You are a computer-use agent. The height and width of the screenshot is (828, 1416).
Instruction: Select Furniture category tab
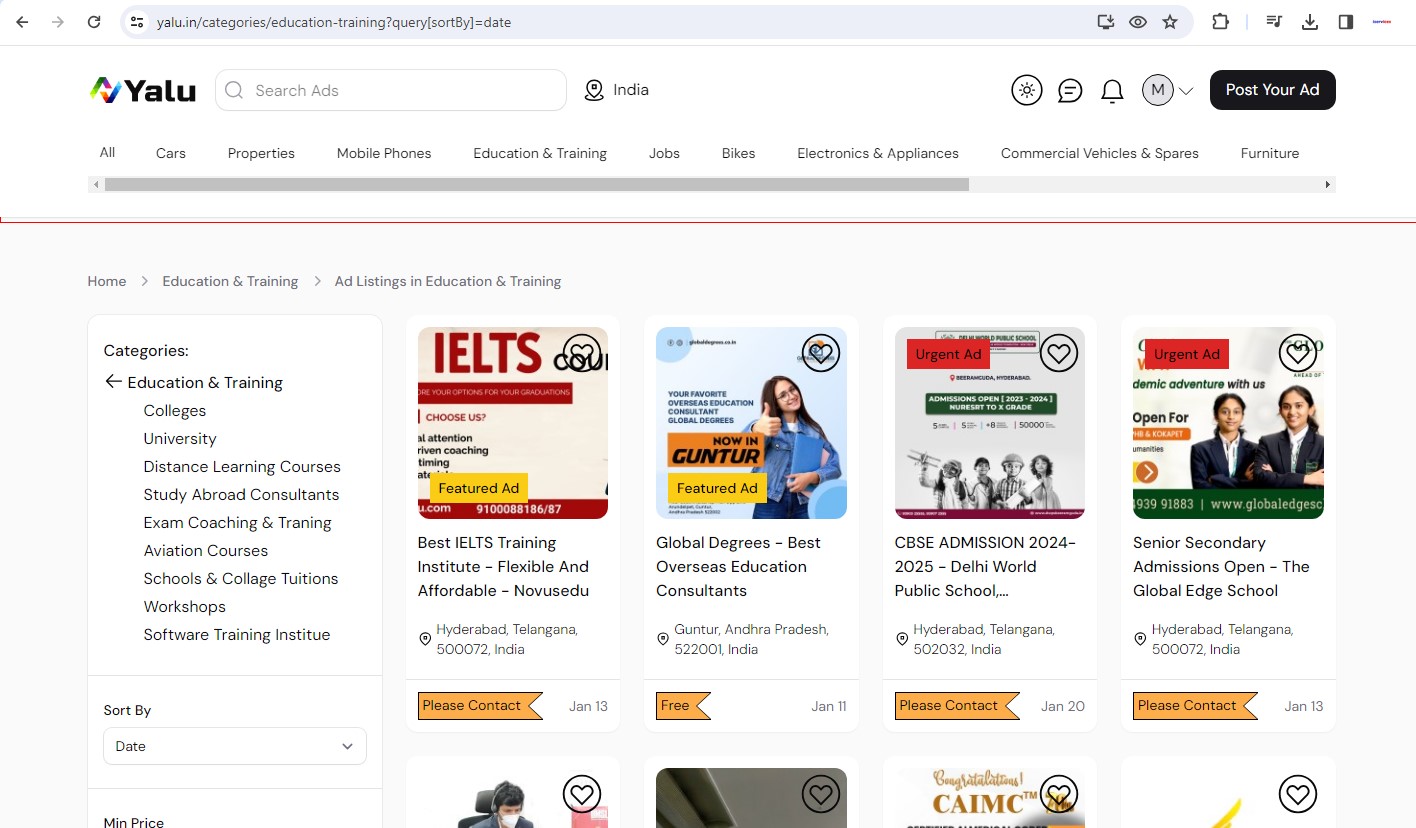(1270, 153)
